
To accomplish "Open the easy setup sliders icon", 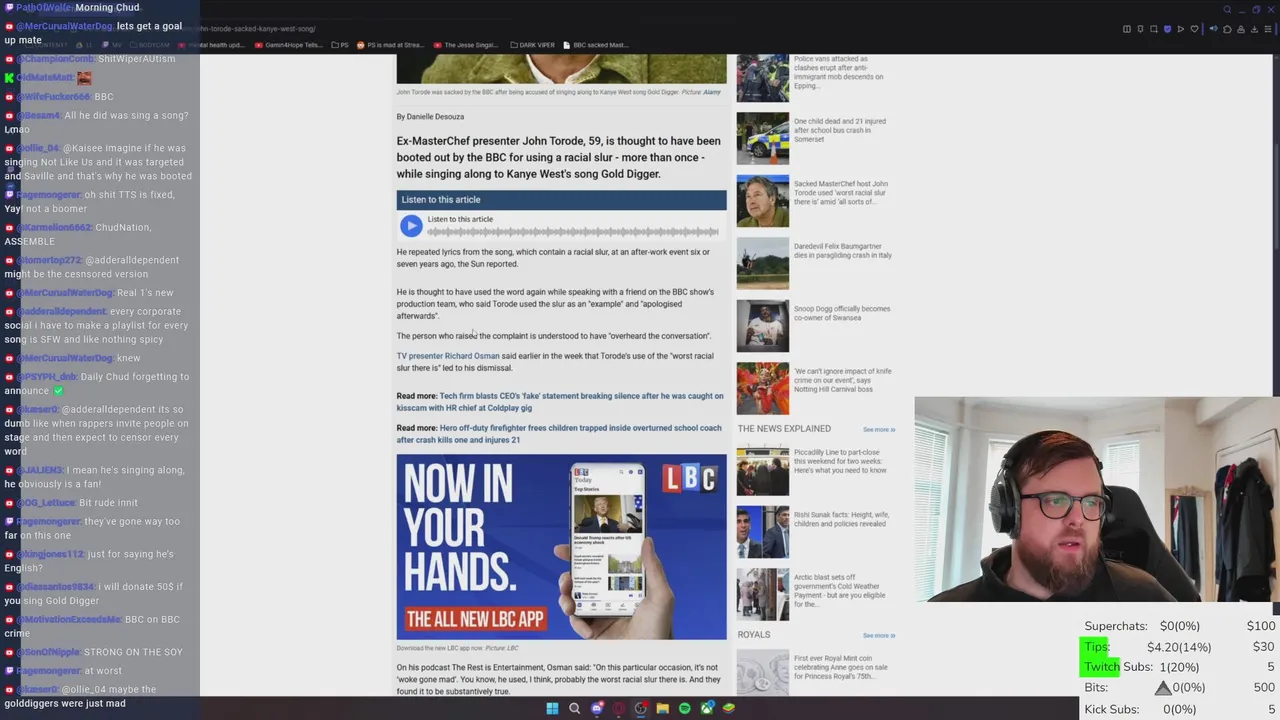I will click(x=1268, y=29).
